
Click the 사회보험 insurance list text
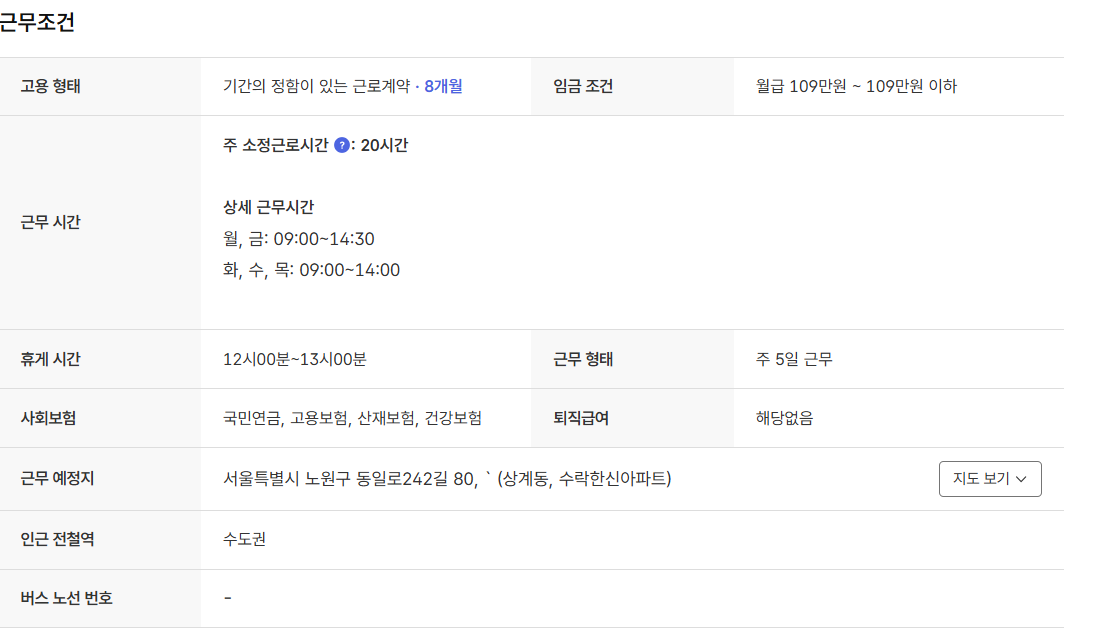(352, 418)
